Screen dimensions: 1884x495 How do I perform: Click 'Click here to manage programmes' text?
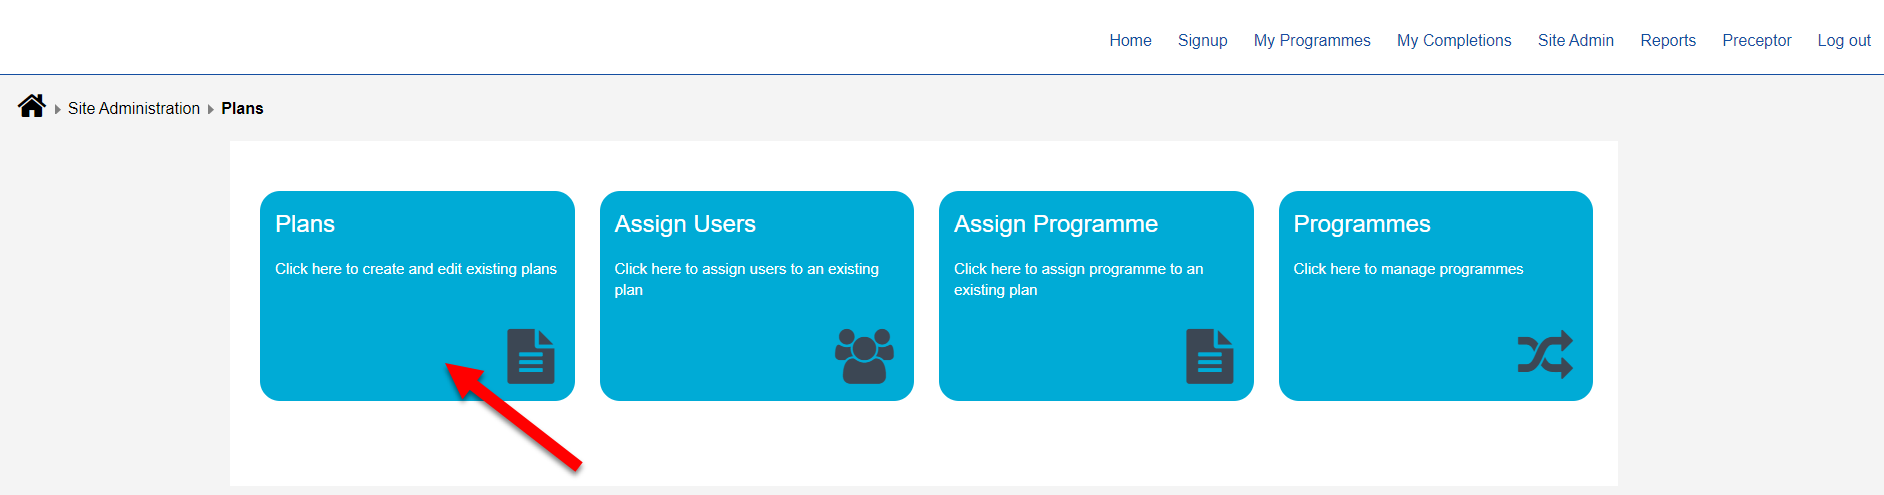click(x=1408, y=269)
